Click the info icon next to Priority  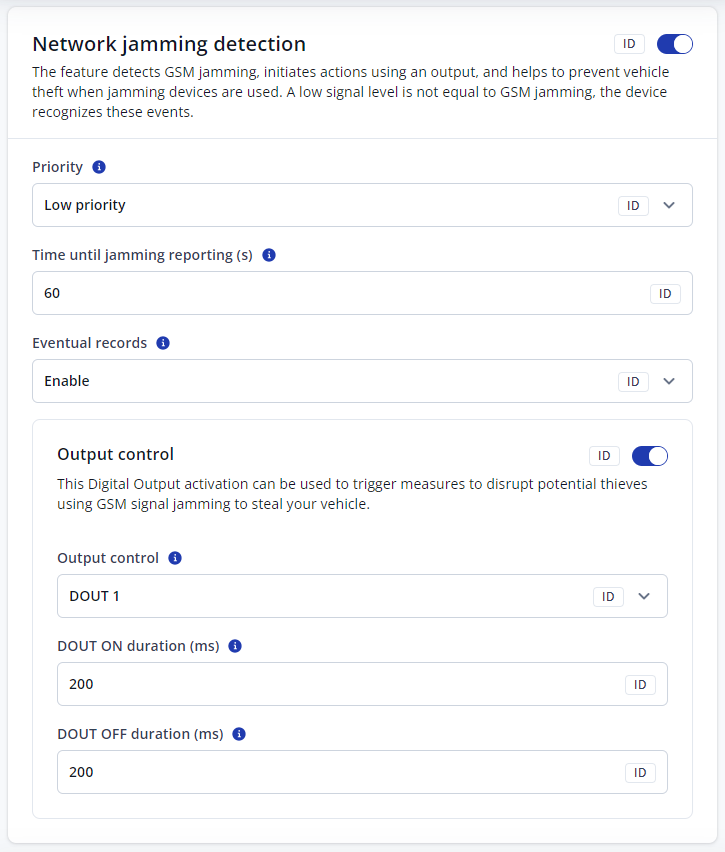[x=99, y=167]
